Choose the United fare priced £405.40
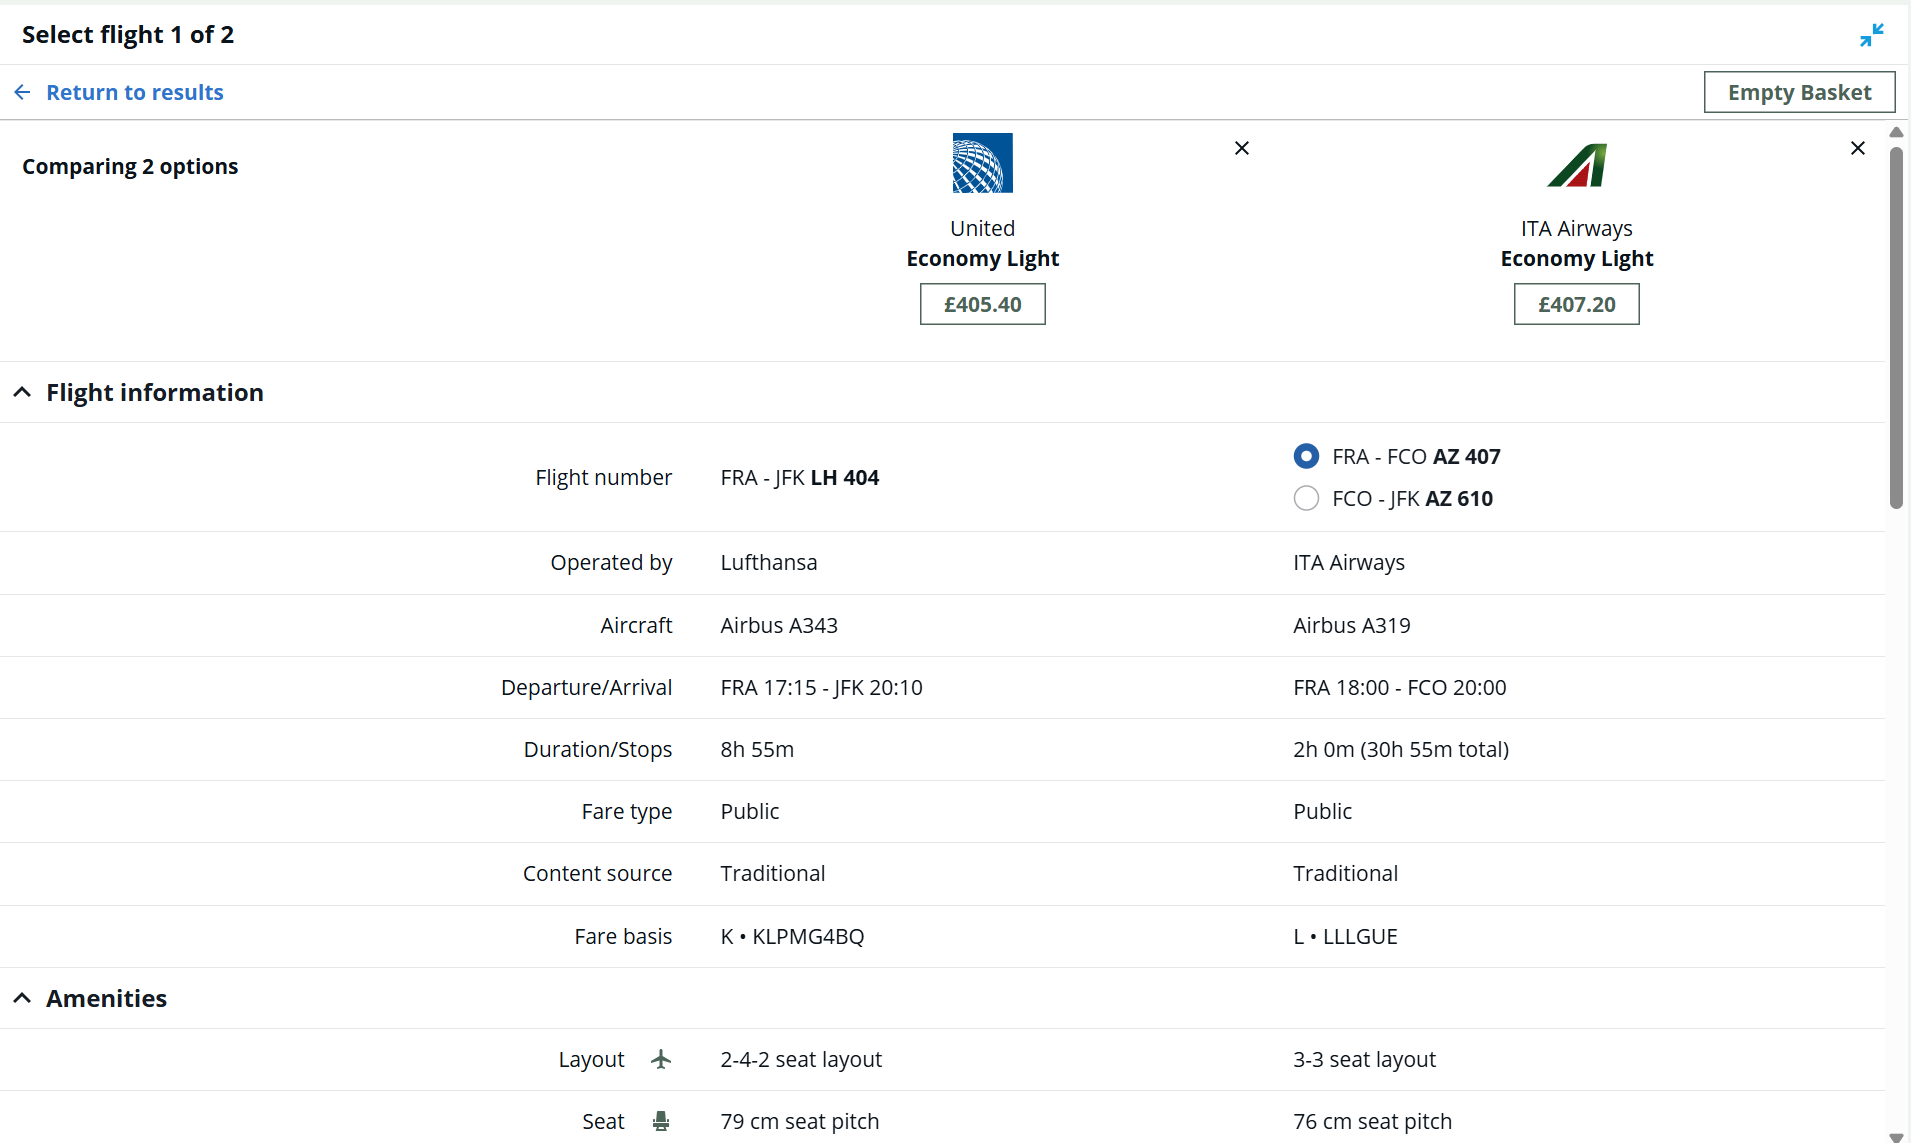 [x=982, y=304]
